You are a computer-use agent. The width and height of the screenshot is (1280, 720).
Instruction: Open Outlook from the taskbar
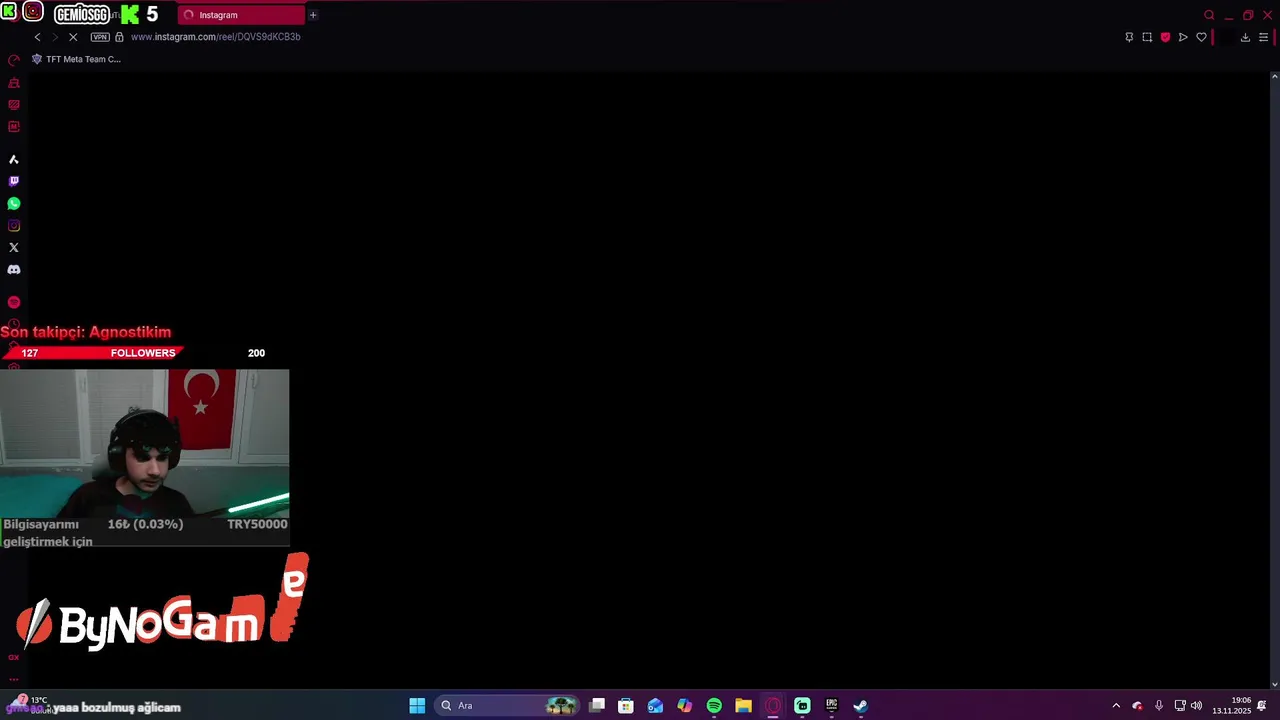[x=655, y=706]
